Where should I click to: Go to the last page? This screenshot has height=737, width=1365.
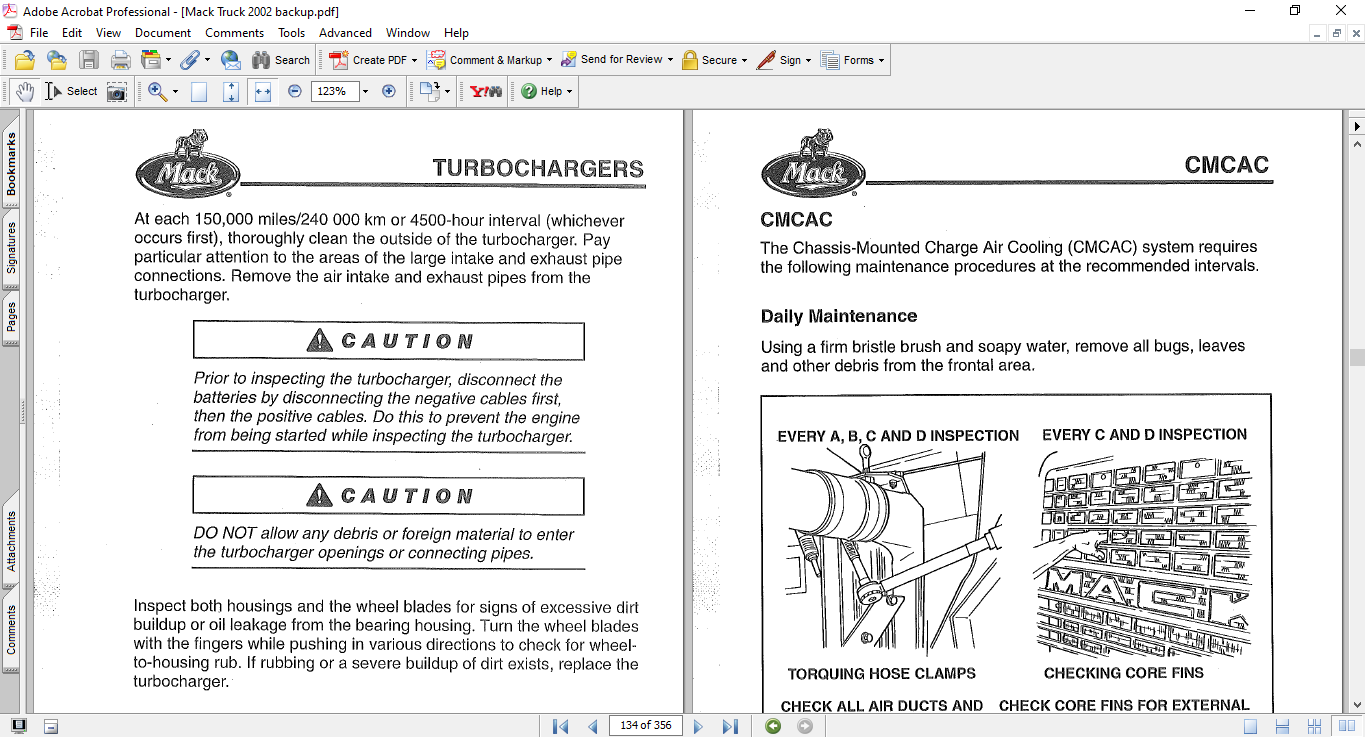[x=730, y=726]
